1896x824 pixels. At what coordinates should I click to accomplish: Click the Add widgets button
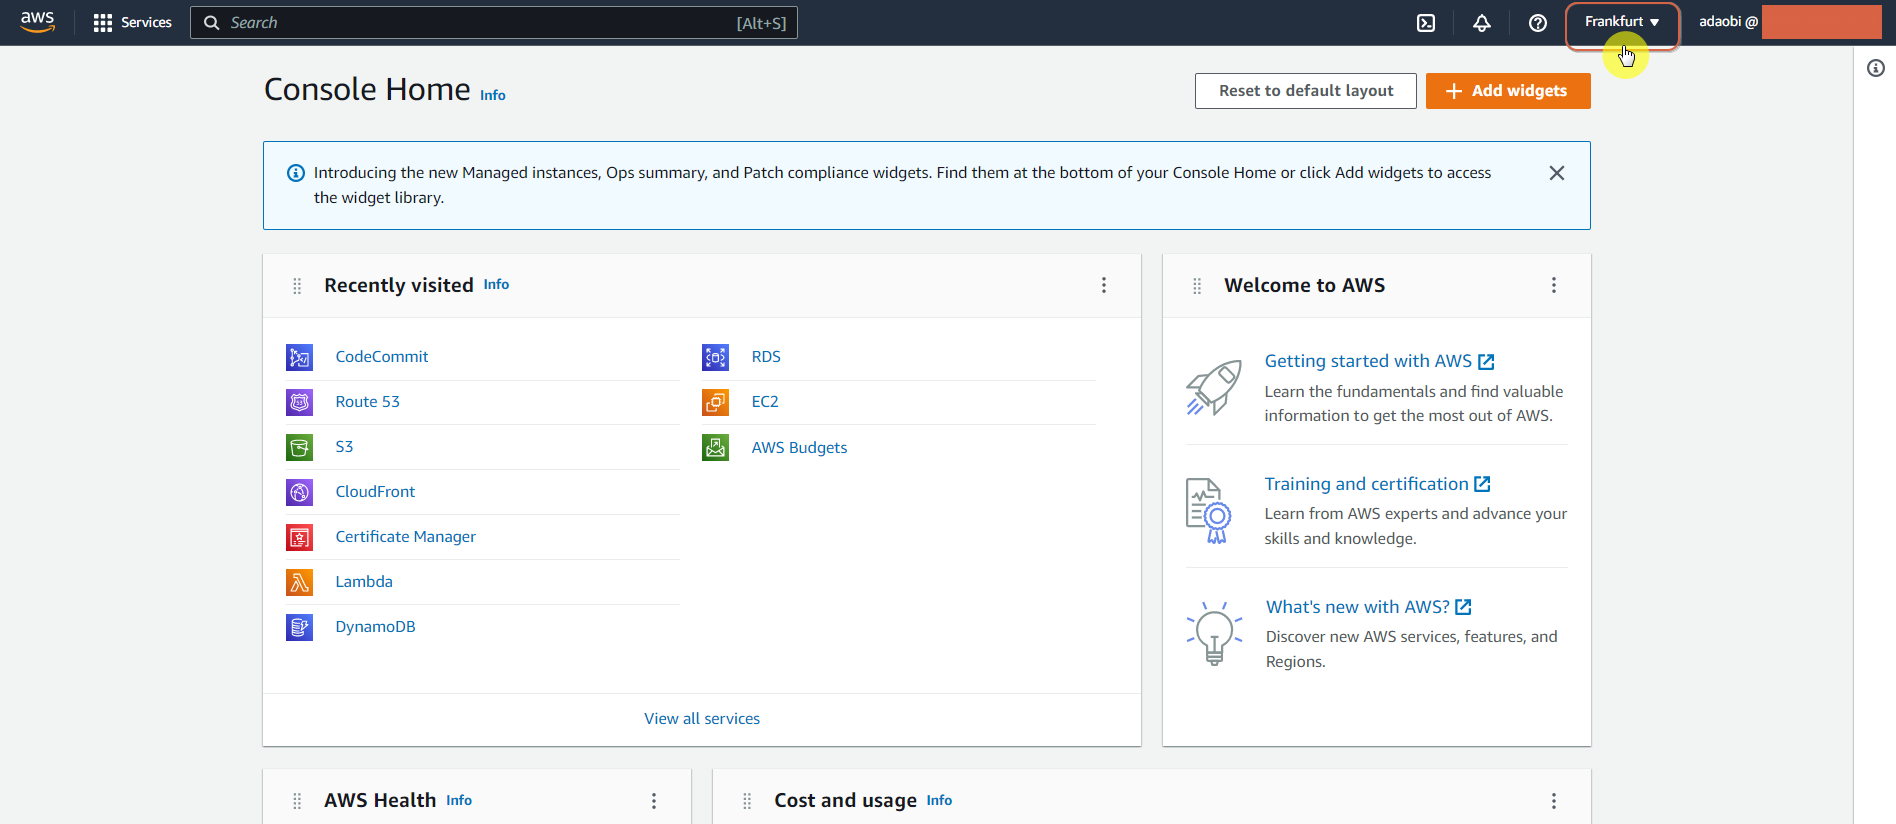pos(1508,91)
